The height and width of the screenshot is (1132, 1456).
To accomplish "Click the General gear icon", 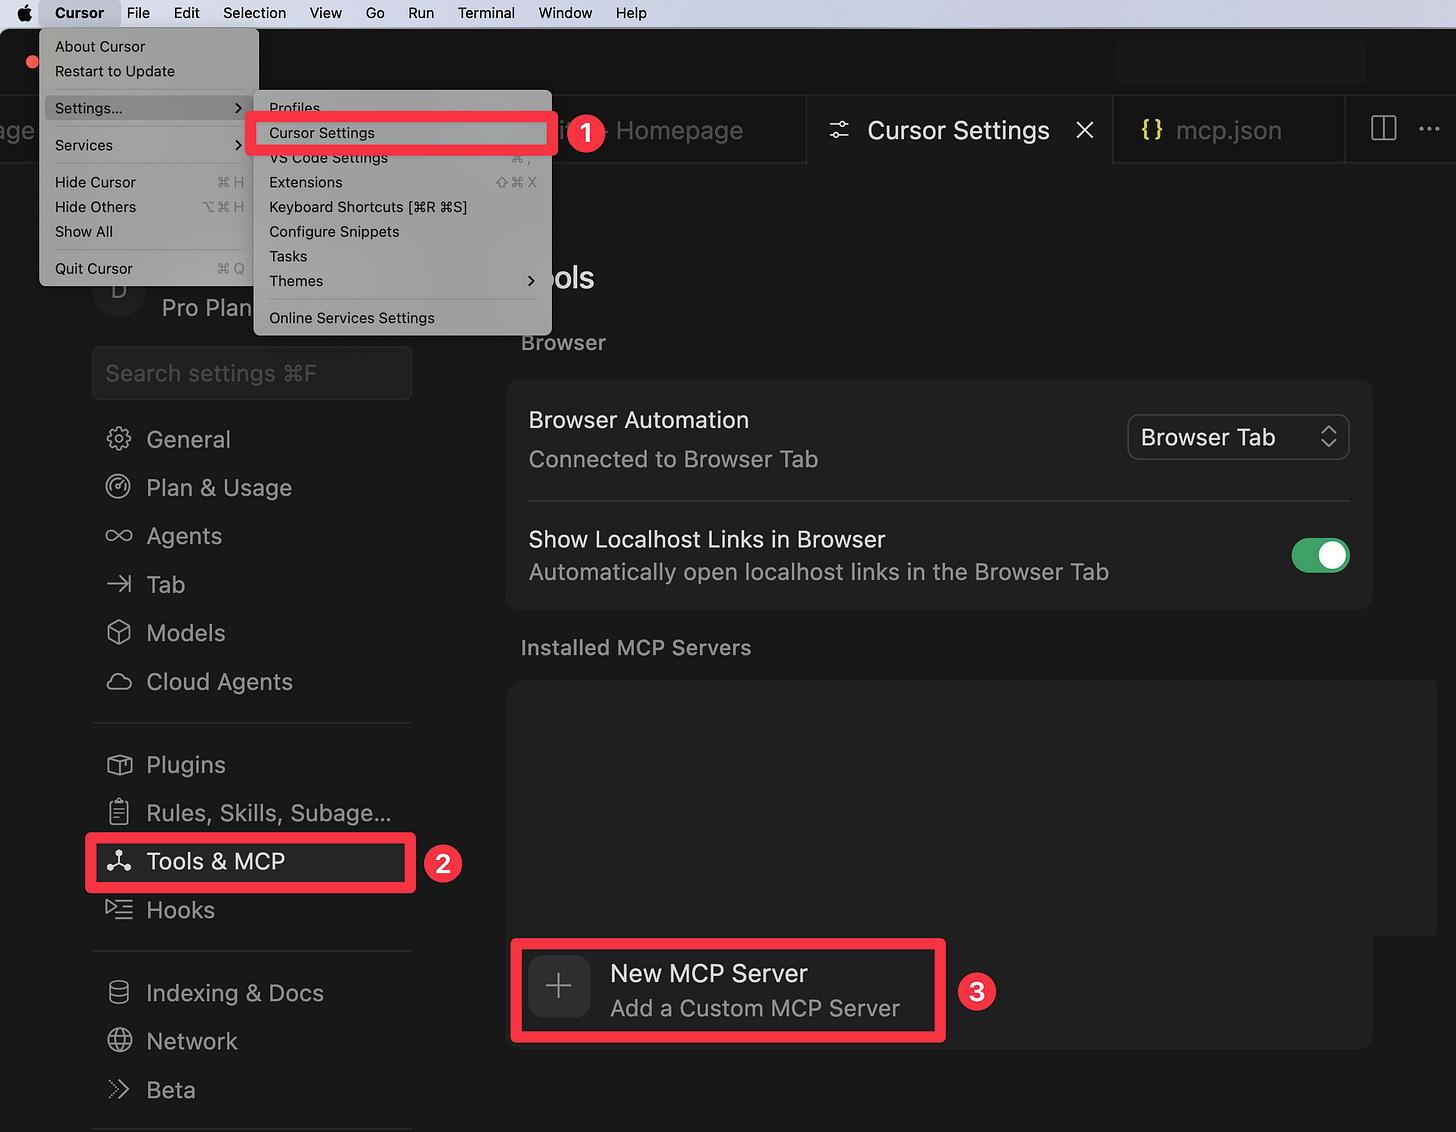I will 119,439.
